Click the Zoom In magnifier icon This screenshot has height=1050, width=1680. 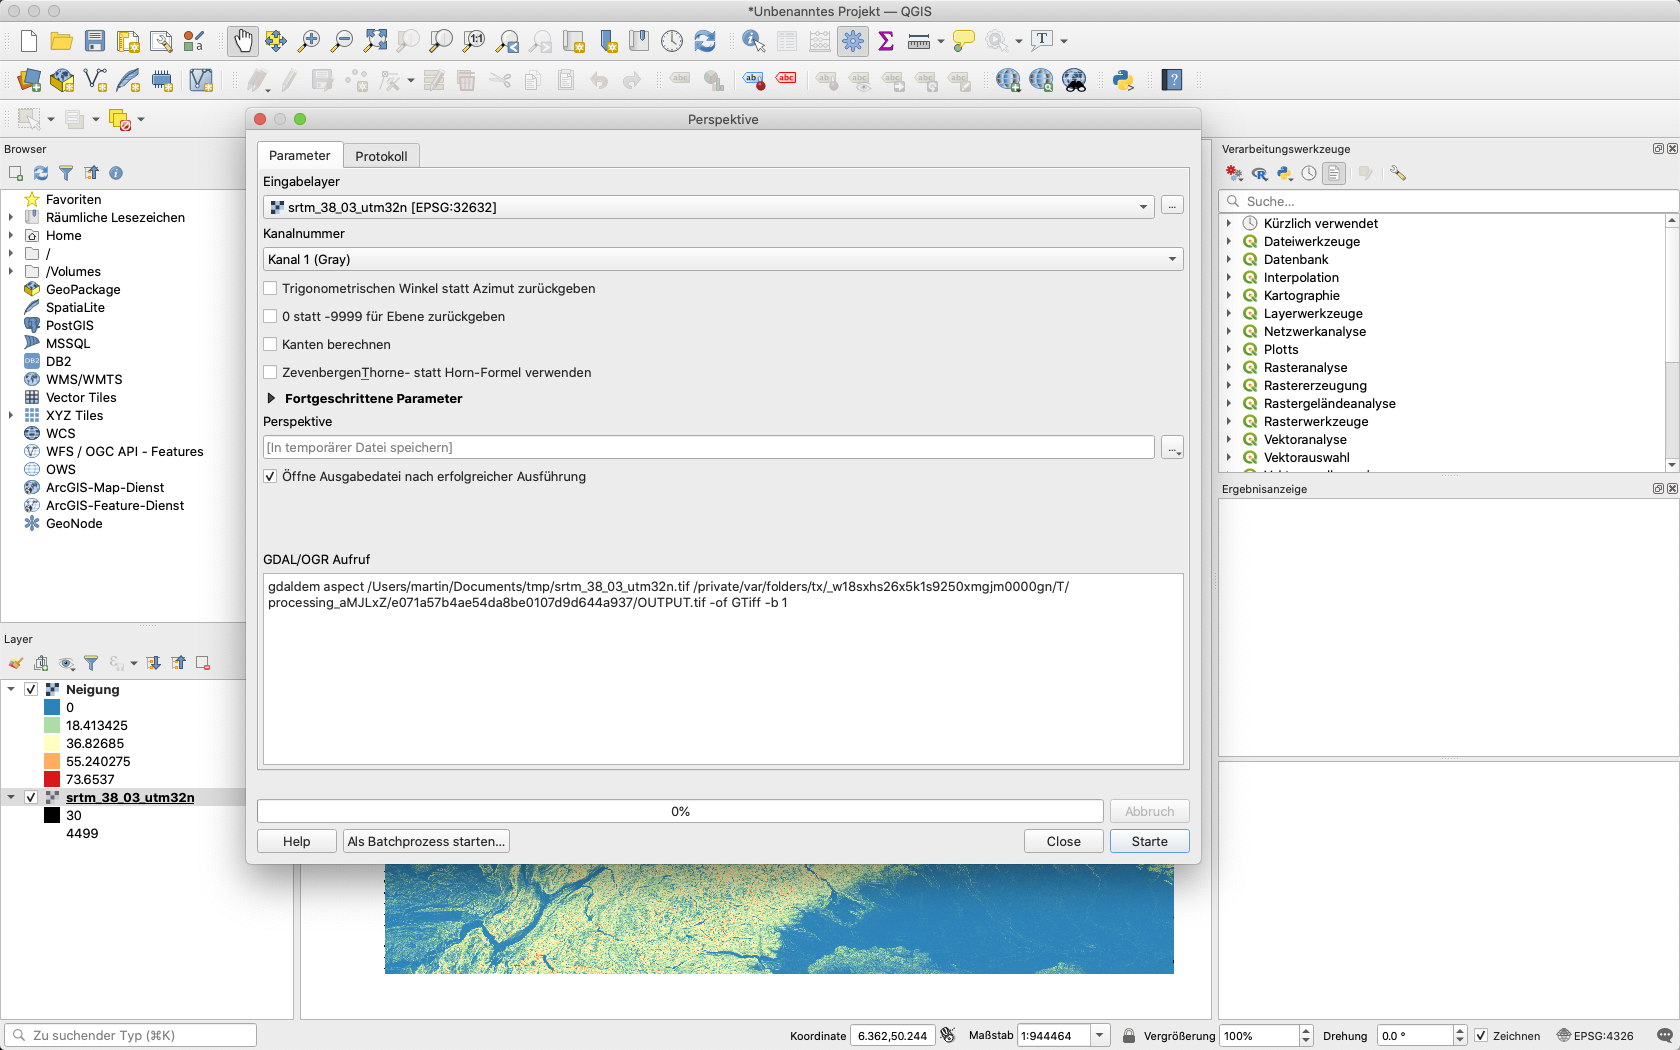309,41
